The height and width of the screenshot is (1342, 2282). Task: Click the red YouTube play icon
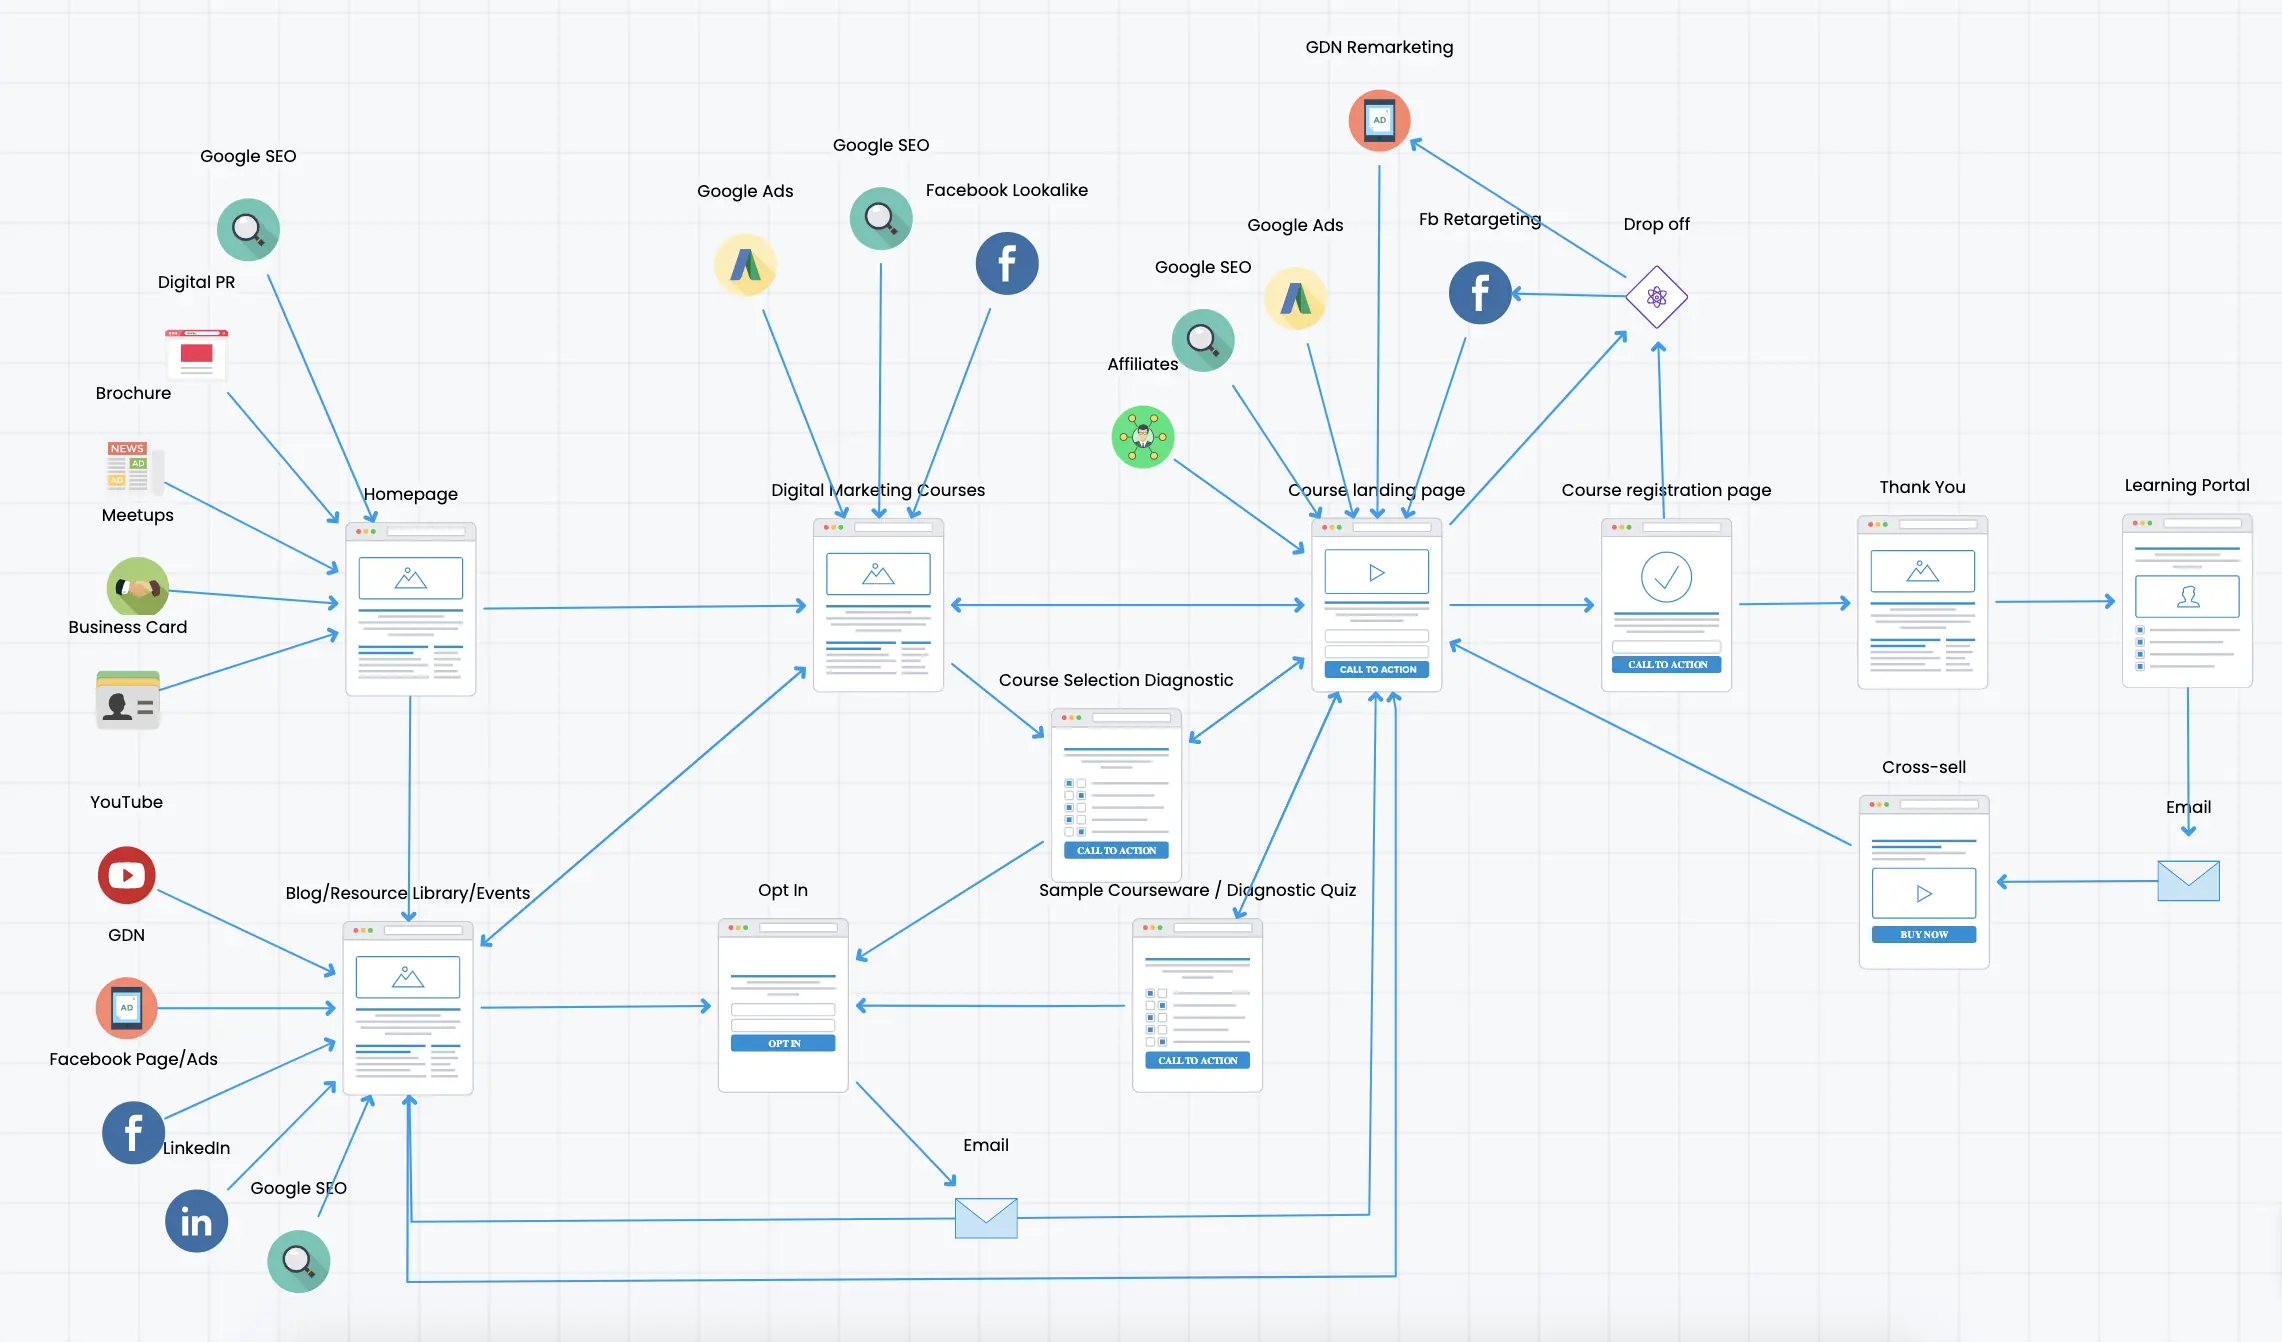click(x=127, y=875)
